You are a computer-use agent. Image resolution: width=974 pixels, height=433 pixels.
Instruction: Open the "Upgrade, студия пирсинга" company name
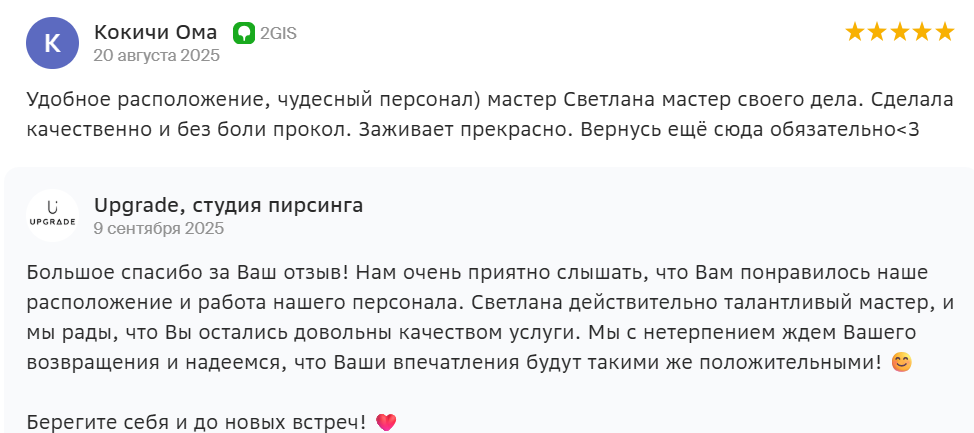click(228, 206)
